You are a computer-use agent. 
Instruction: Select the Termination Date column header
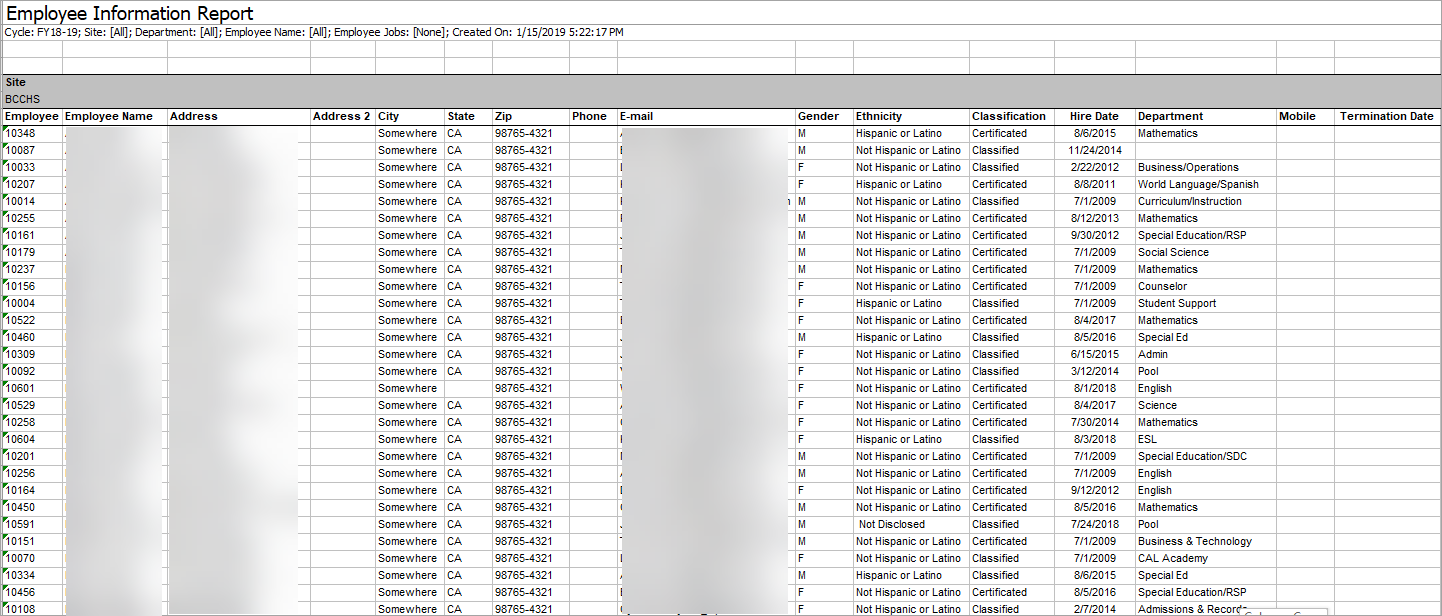click(x=1386, y=116)
